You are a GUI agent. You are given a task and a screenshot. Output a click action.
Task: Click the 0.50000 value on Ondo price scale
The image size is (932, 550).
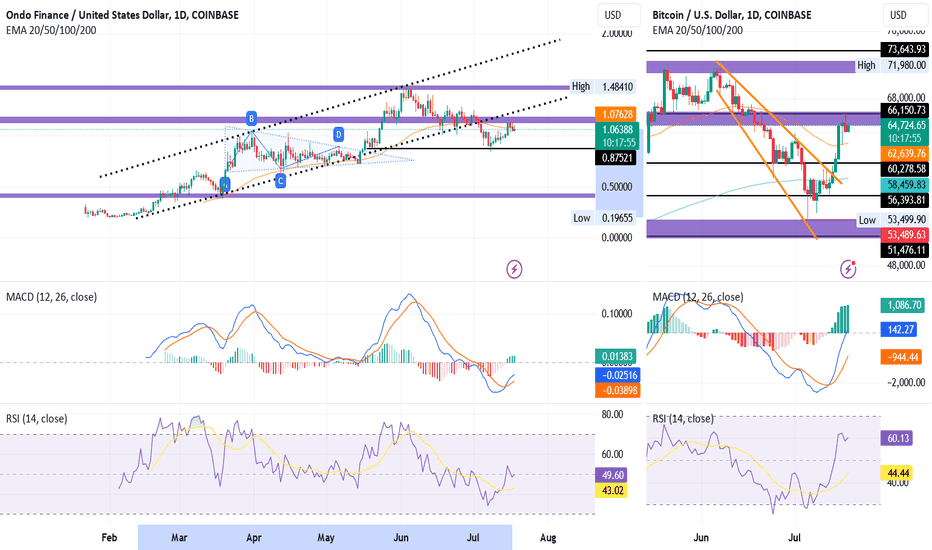click(616, 187)
